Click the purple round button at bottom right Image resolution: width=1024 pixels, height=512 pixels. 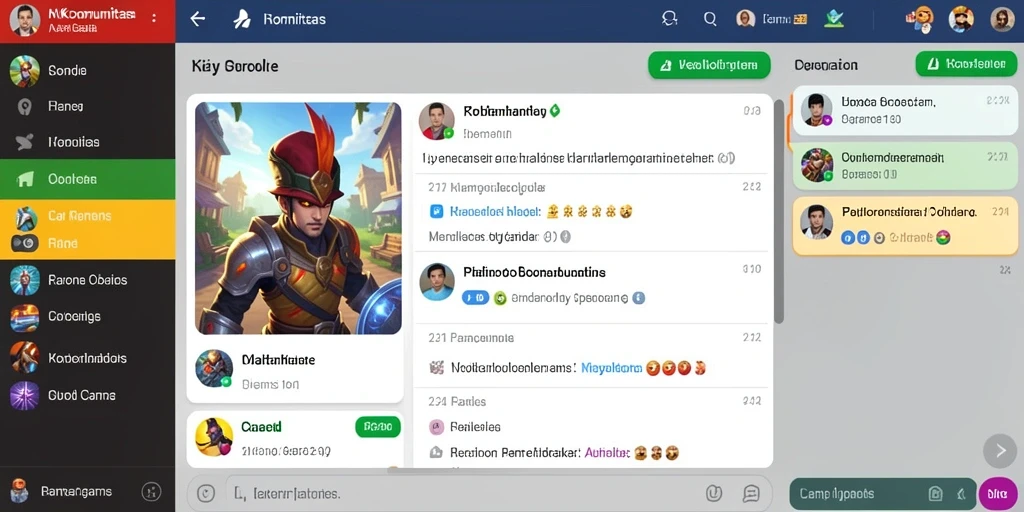point(998,494)
